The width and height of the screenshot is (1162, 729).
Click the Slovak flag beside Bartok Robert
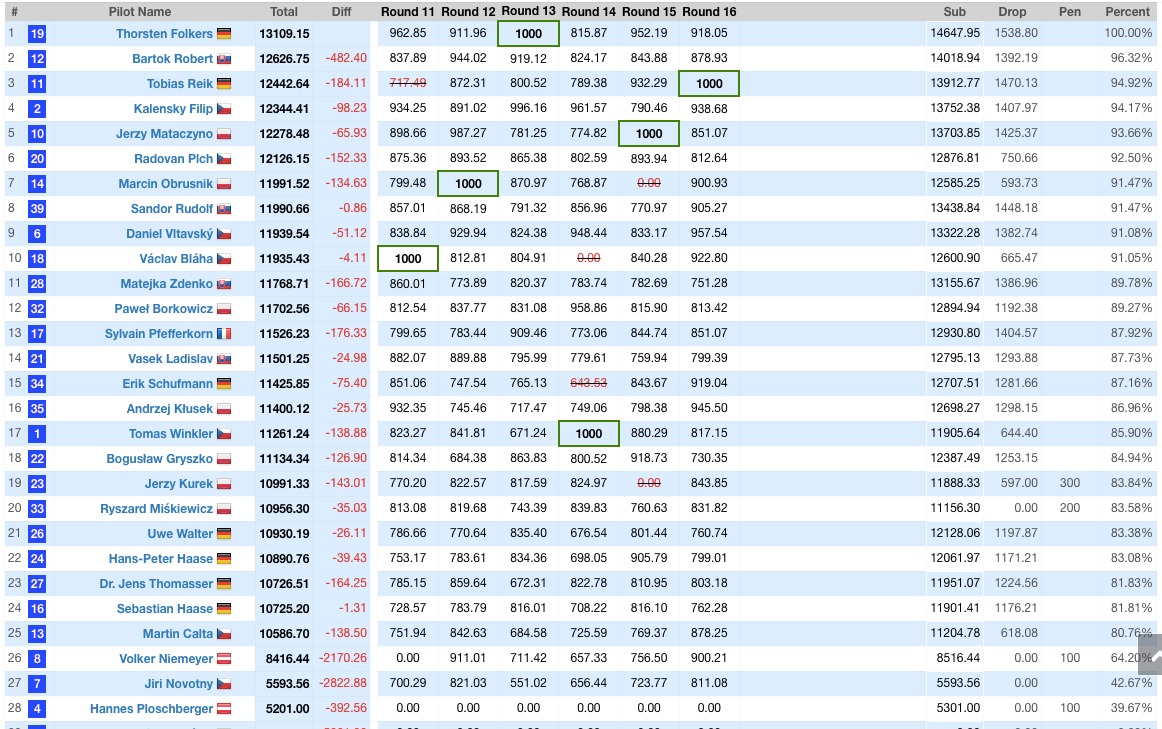tap(224, 59)
